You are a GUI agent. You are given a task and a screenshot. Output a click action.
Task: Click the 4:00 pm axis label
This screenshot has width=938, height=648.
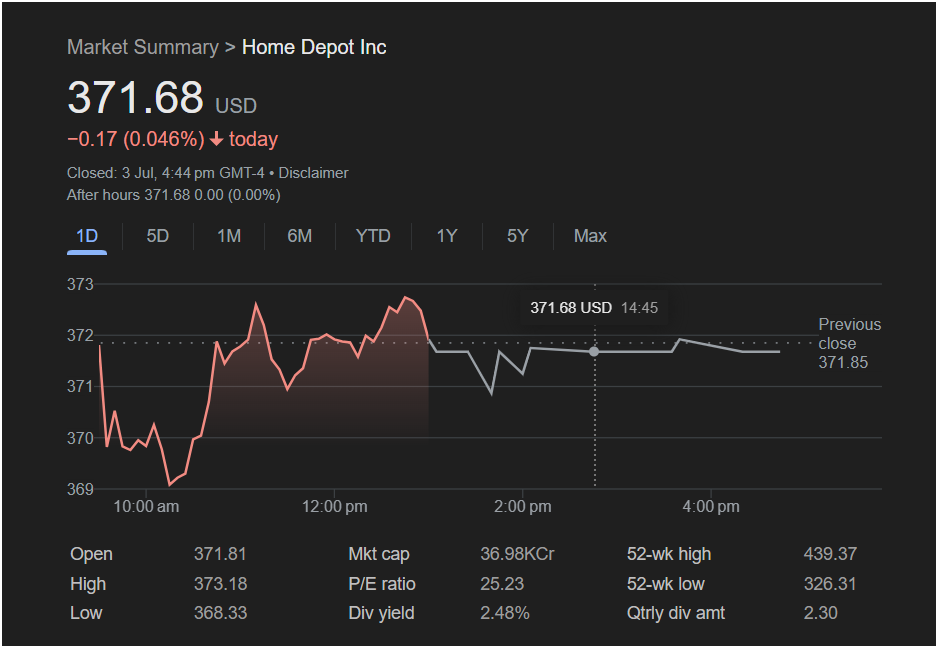pos(711,507)
